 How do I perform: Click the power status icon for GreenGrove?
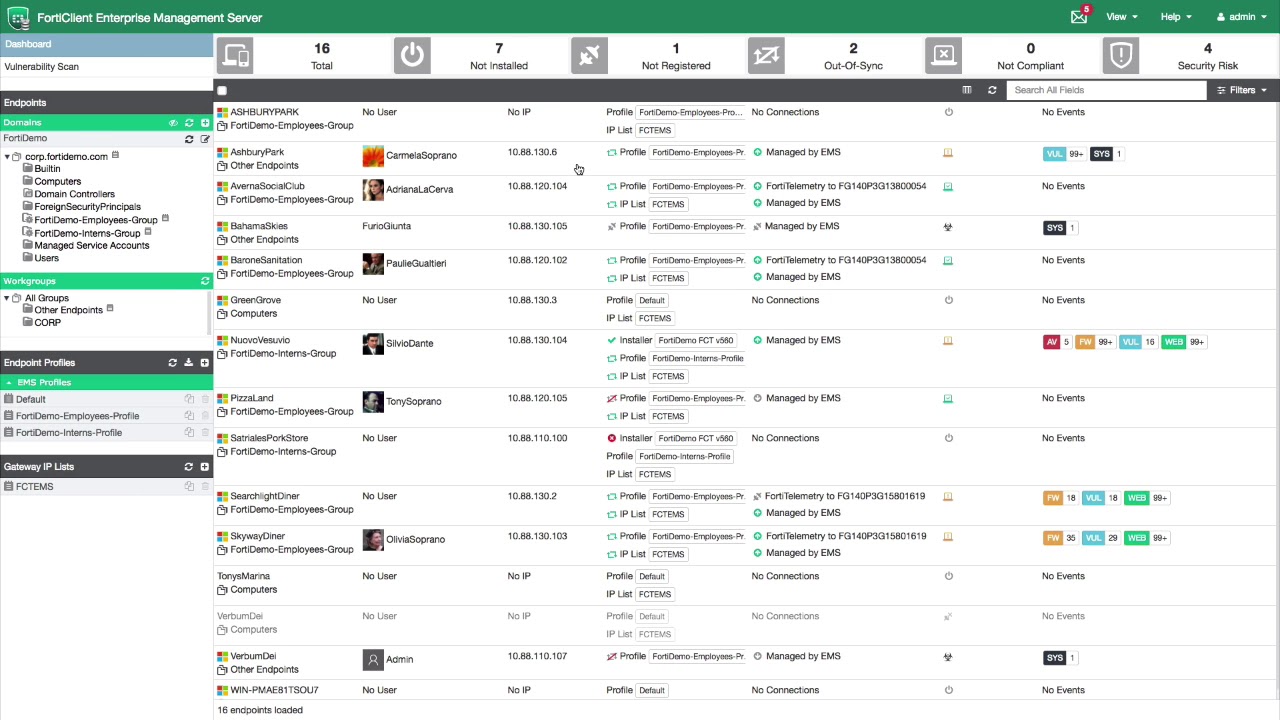[x=948, y=300]
